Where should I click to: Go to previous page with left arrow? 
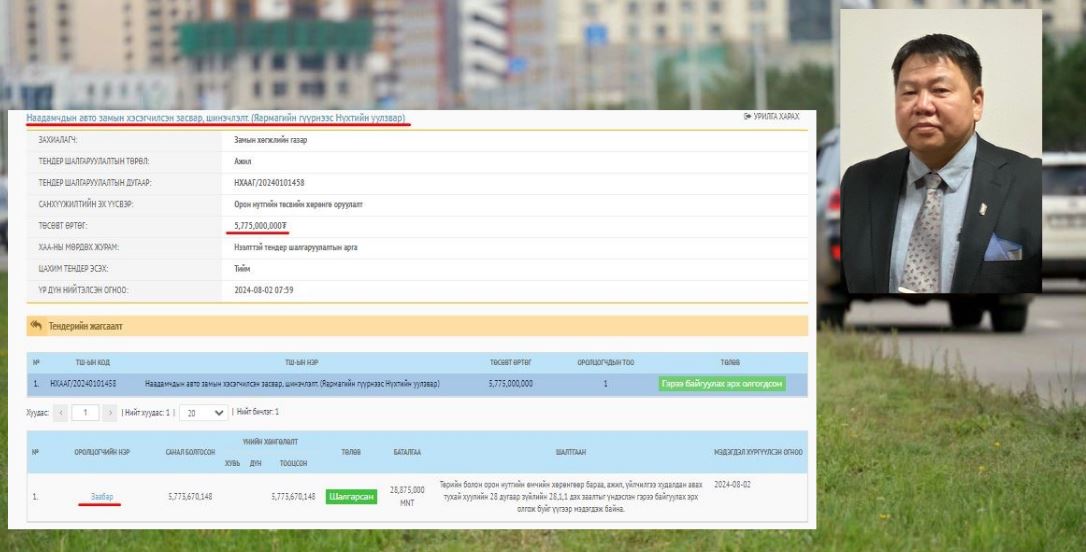tap(60, 412)
